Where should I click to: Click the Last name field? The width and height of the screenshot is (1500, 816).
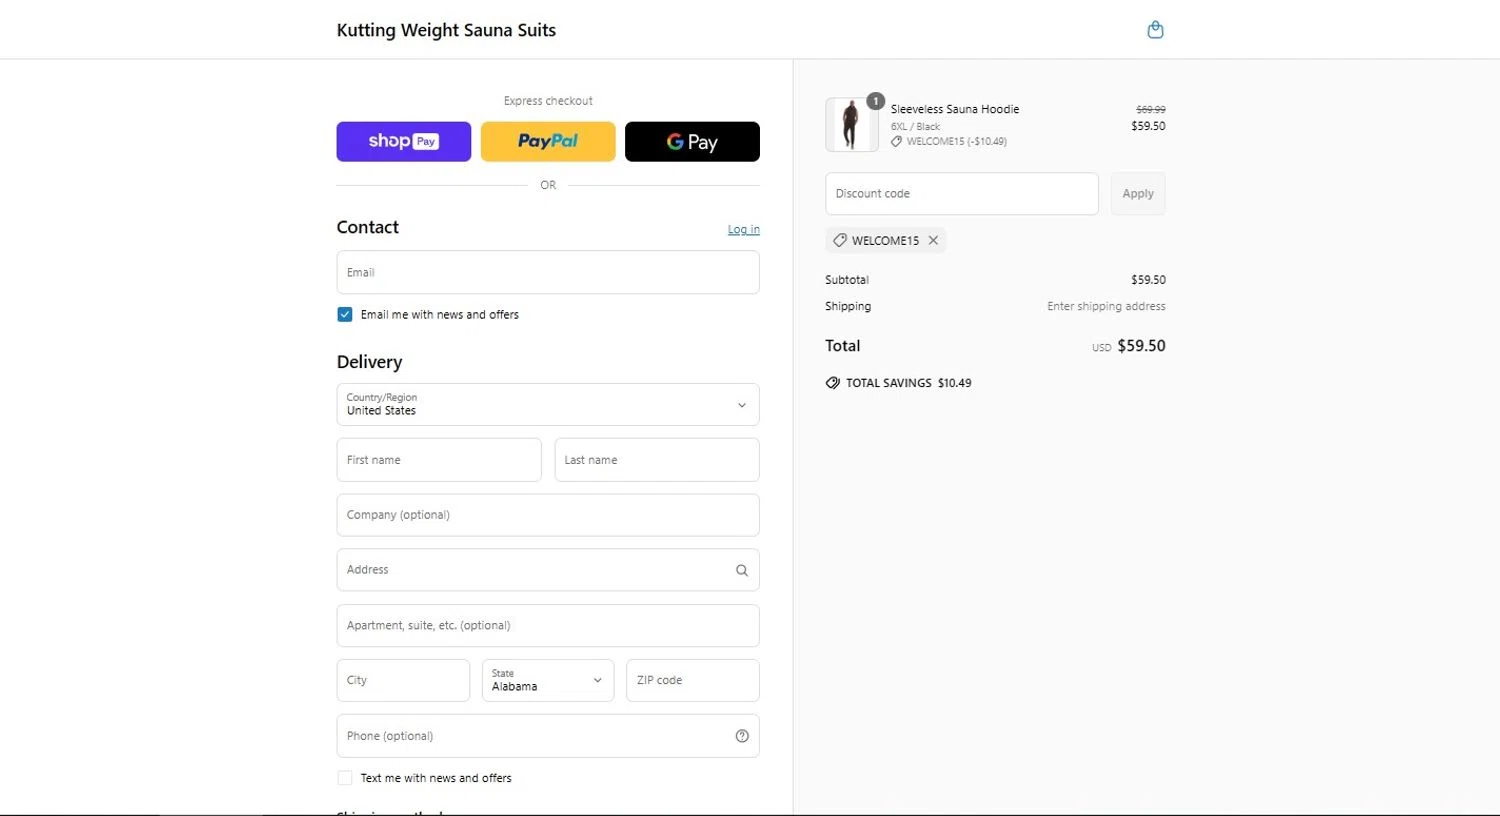click(x=657, y=460)
